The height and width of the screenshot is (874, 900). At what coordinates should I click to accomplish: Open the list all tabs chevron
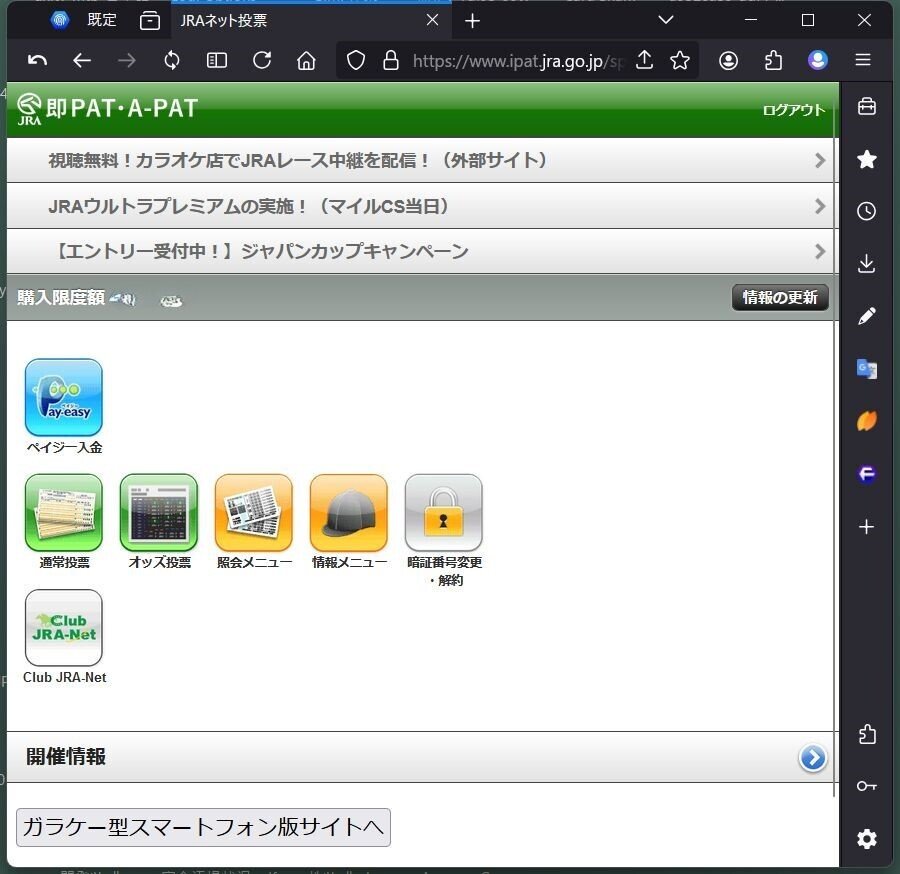coord(666,20)
